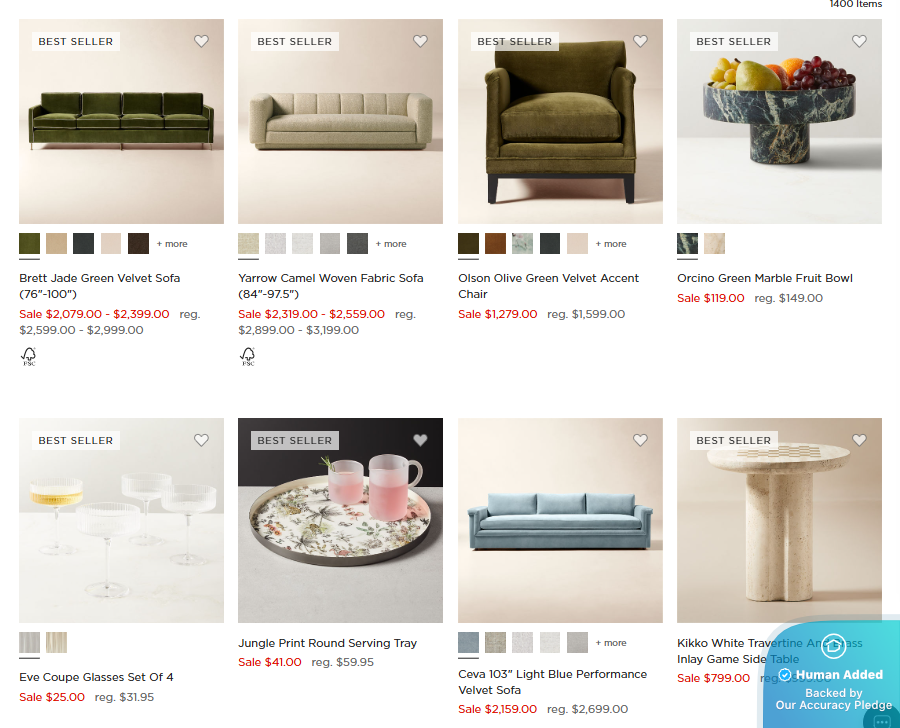Open chat bubble icon in bottom corner

[882, 721]
